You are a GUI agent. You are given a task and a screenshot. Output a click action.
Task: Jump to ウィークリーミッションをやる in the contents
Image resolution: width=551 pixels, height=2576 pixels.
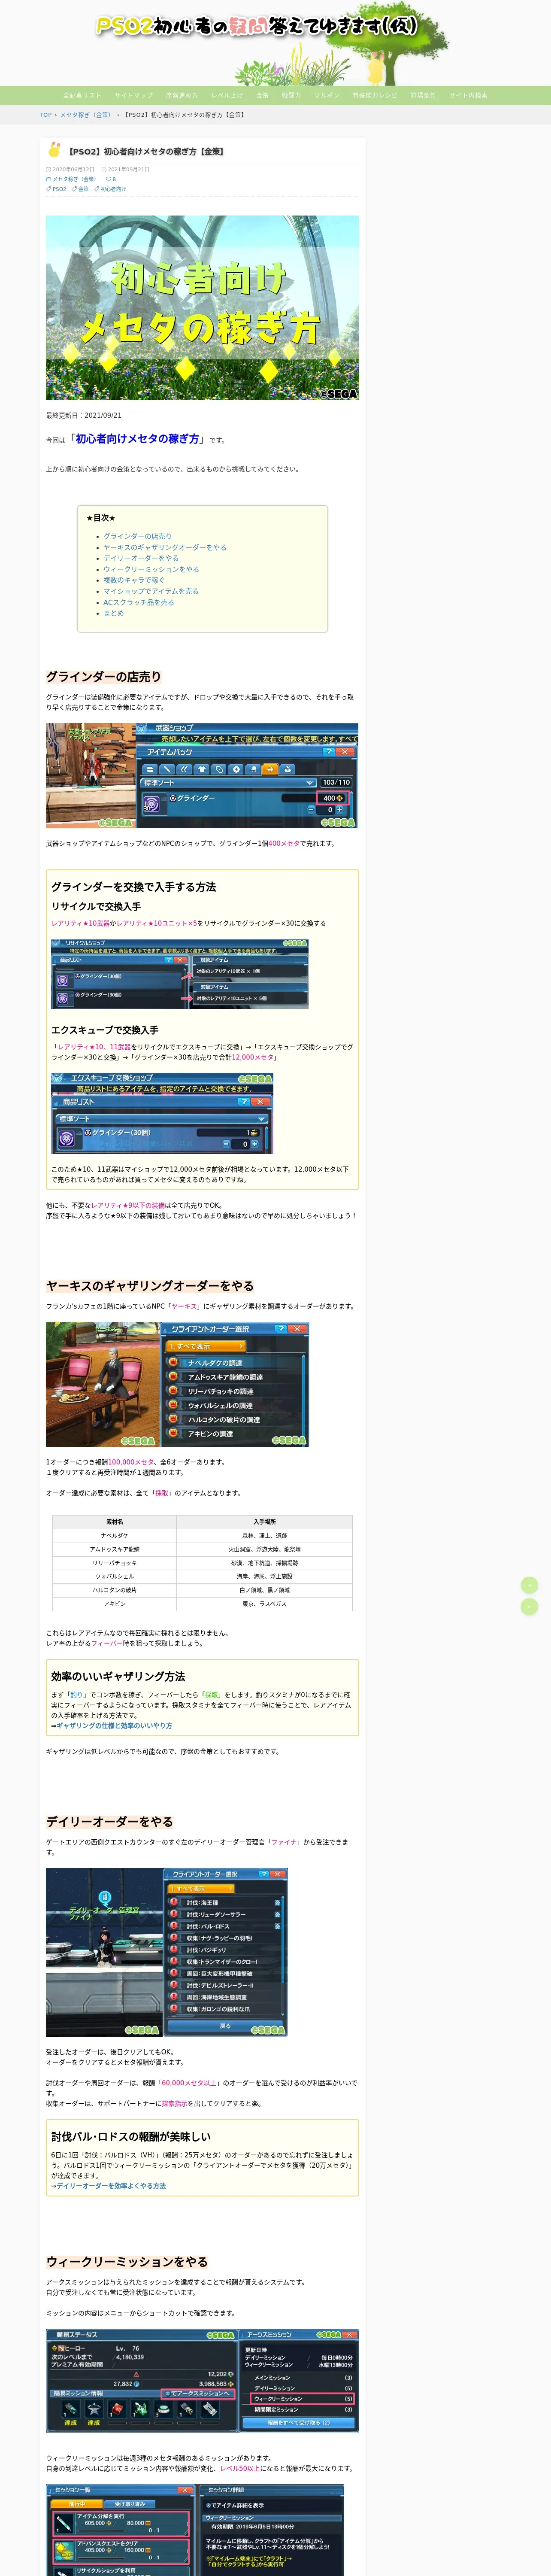tap(151, 569)
